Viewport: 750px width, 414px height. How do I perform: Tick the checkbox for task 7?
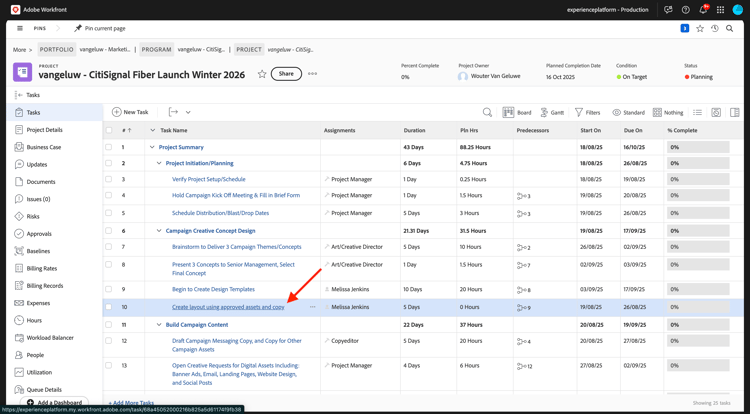pos(109,247)
